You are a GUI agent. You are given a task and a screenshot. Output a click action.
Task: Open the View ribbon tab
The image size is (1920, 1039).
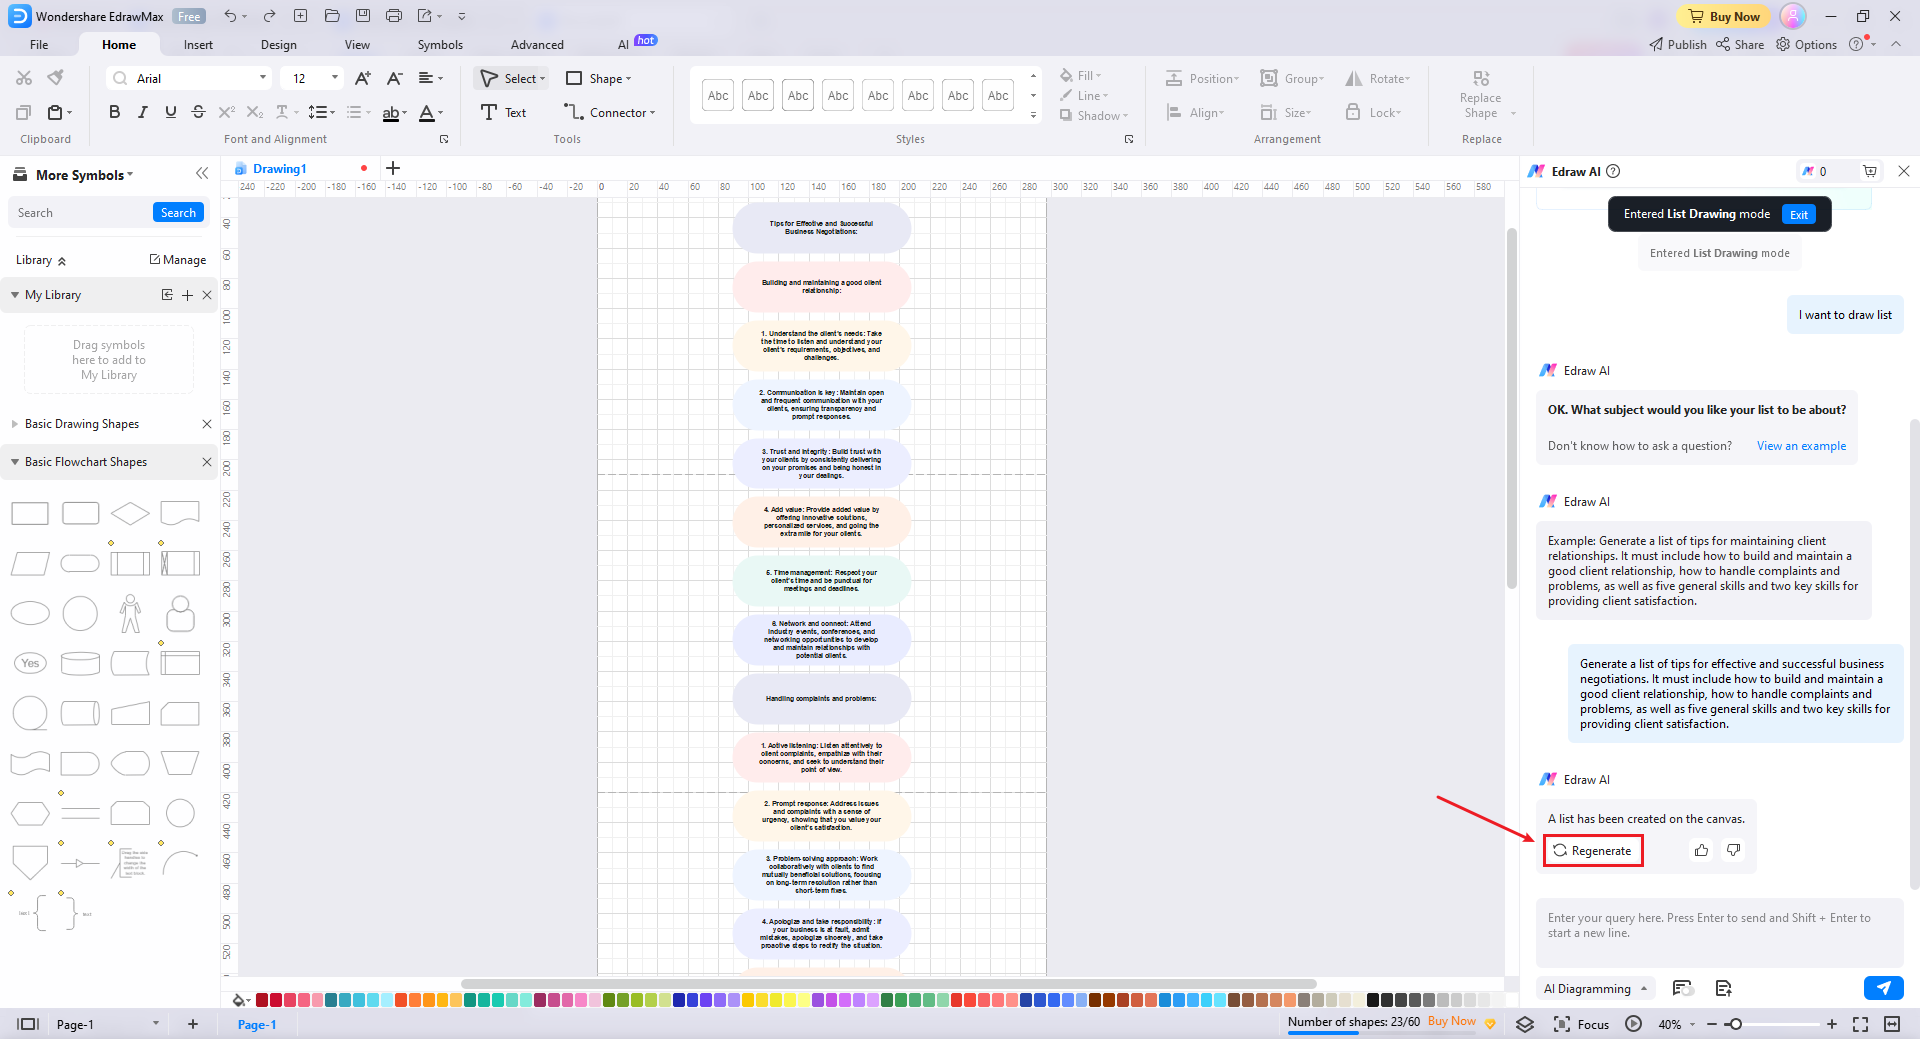click(x=357, y=45)
